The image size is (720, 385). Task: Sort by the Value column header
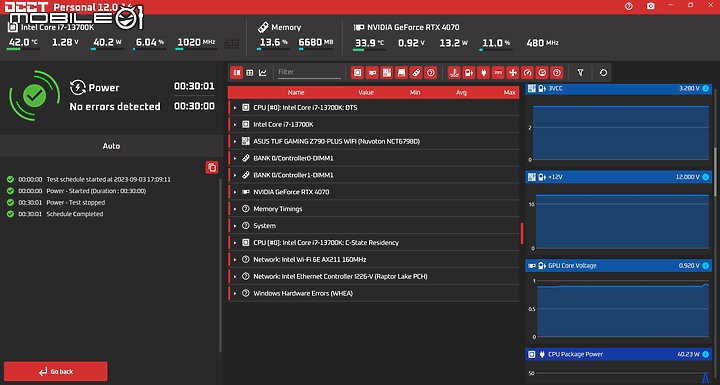click(x=366, y=92)
